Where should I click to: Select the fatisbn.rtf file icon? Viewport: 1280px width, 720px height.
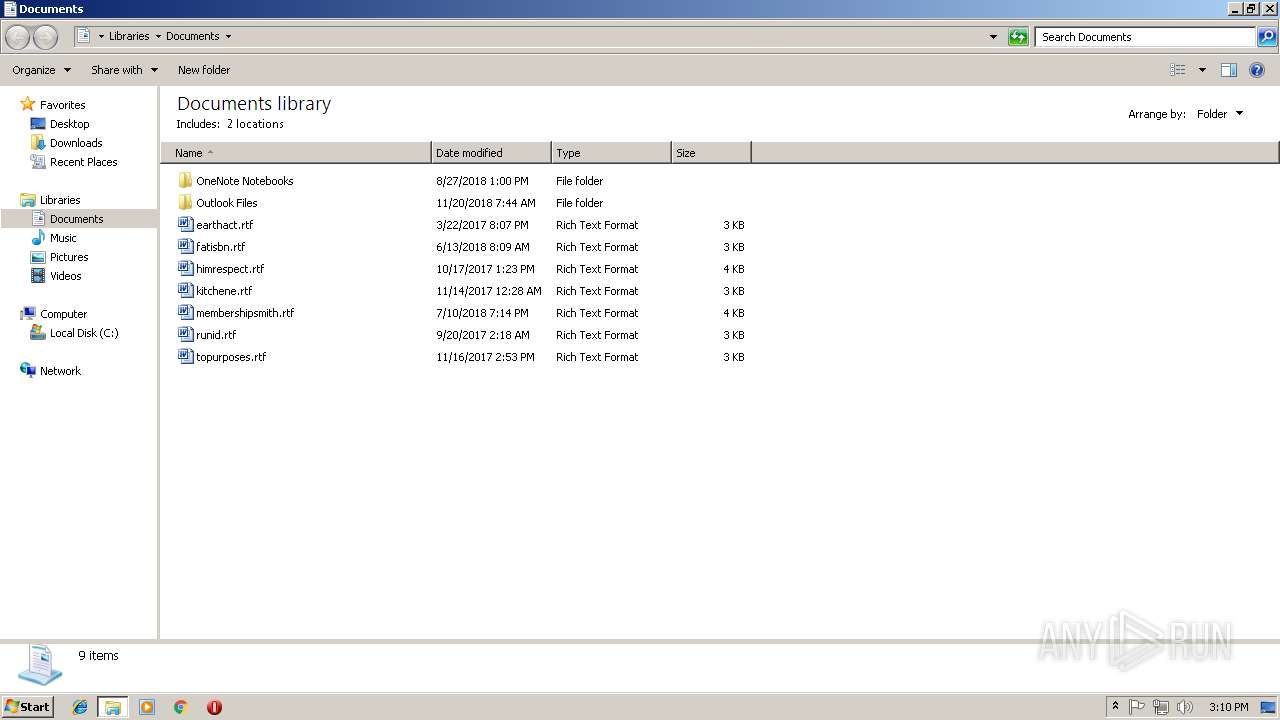point(185,247)
